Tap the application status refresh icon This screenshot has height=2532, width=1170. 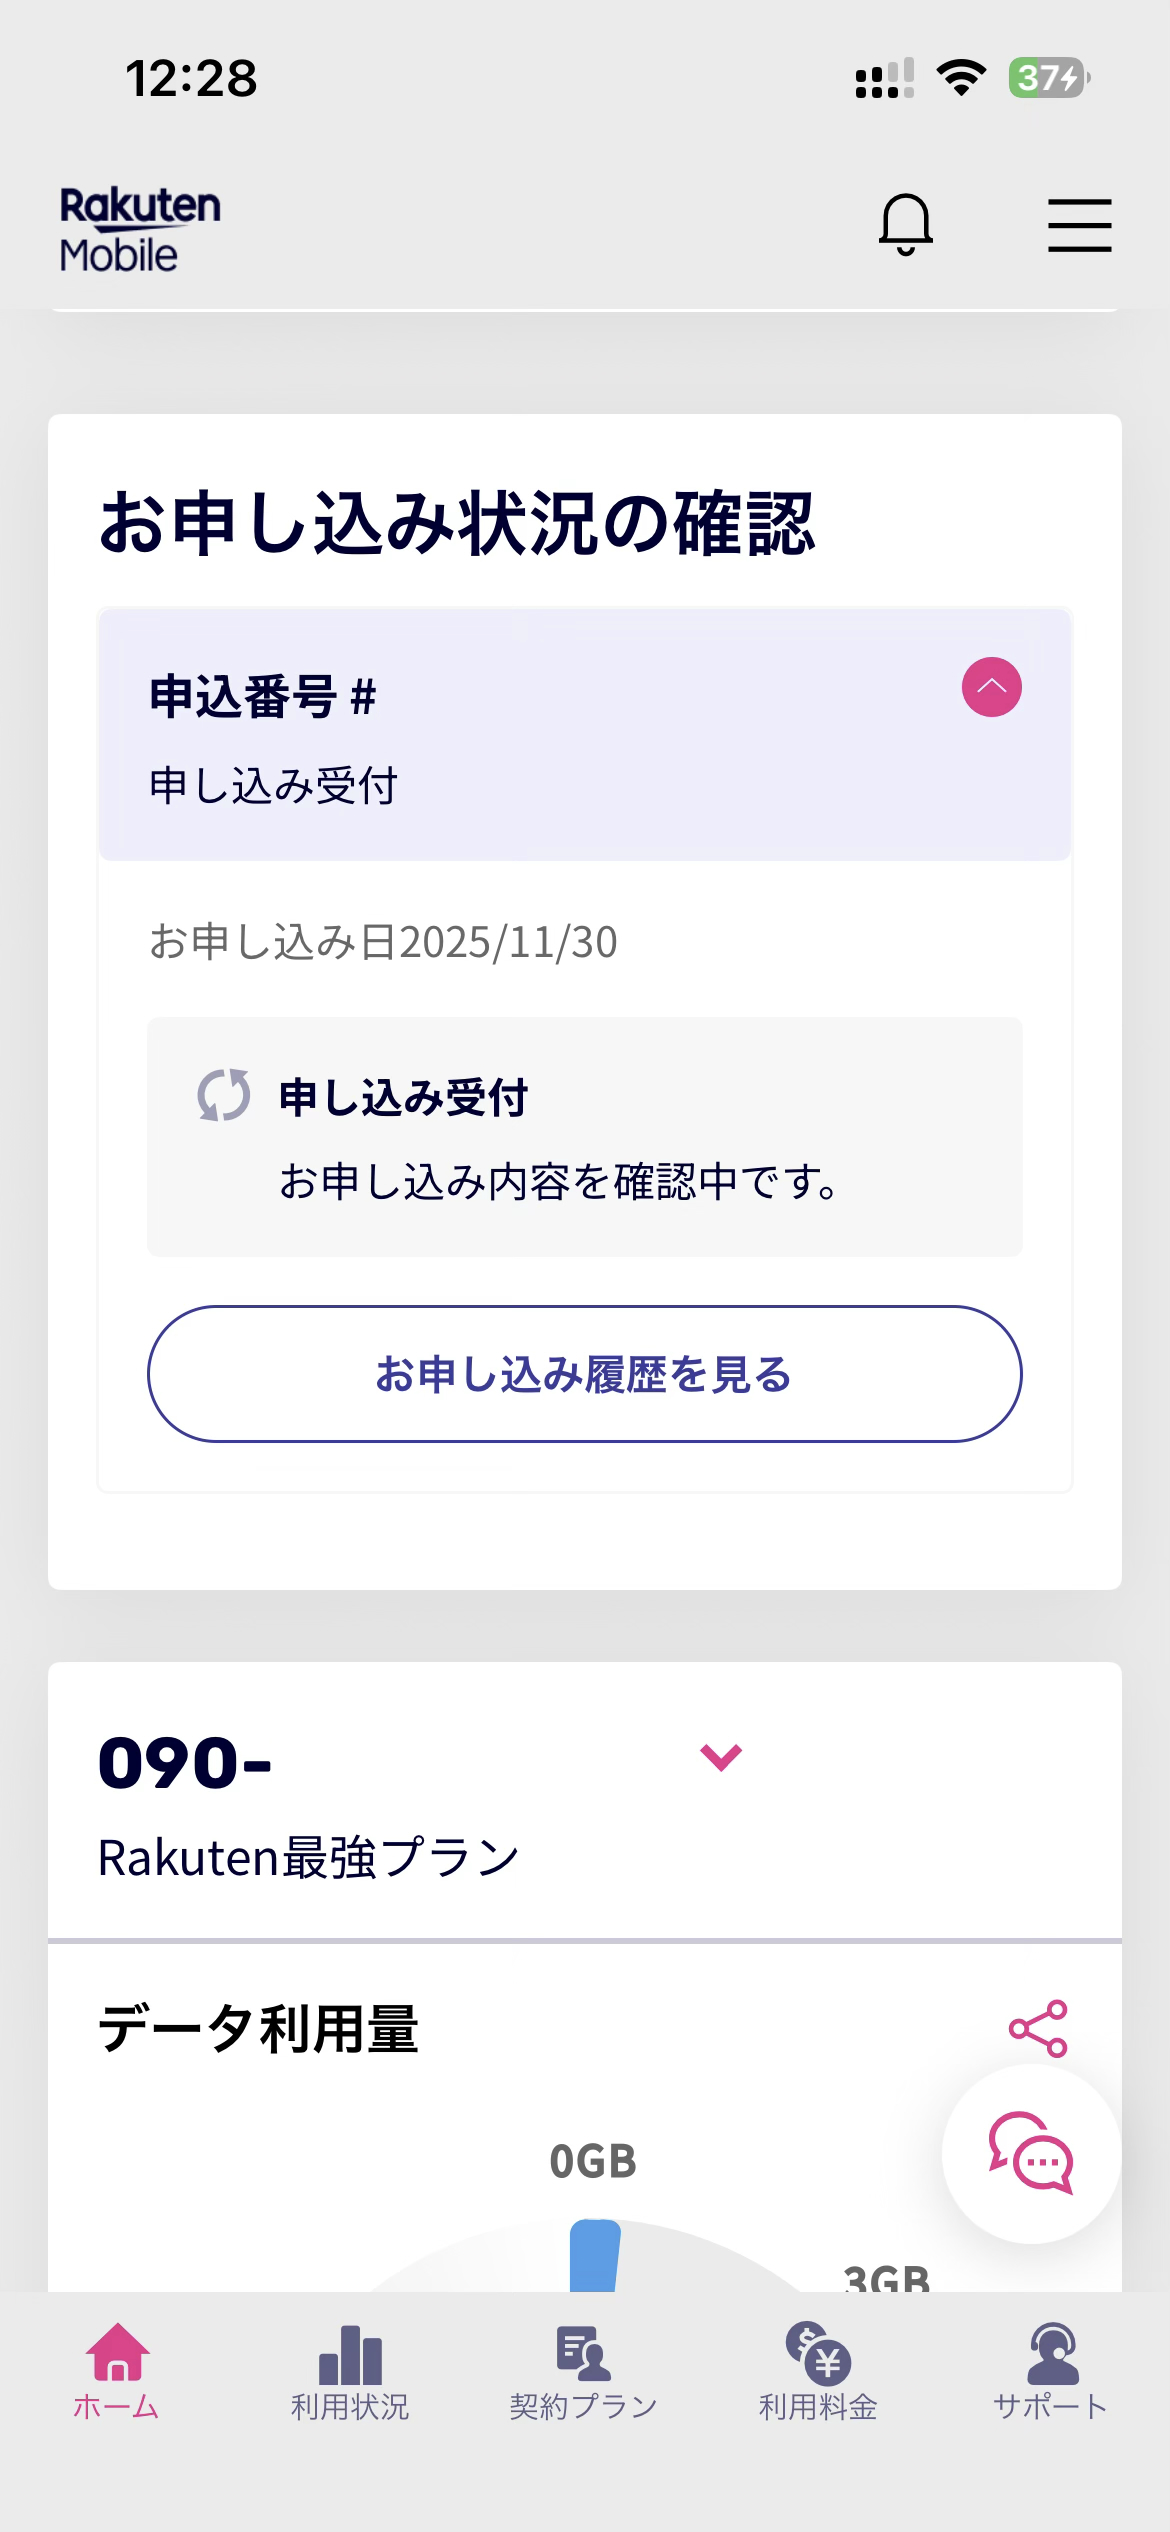(x=223, y=1095)
